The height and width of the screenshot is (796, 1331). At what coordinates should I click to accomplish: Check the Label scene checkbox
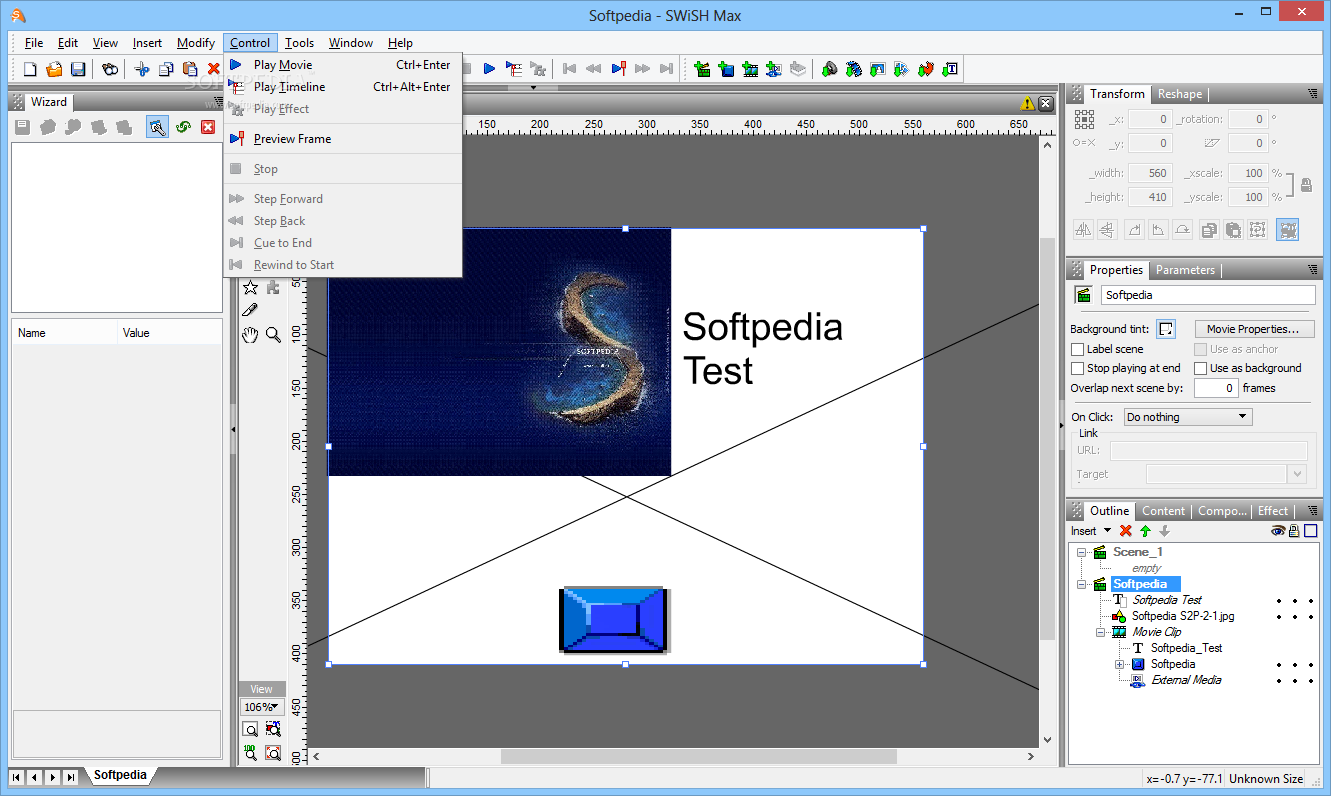(x=1077, y=350)
